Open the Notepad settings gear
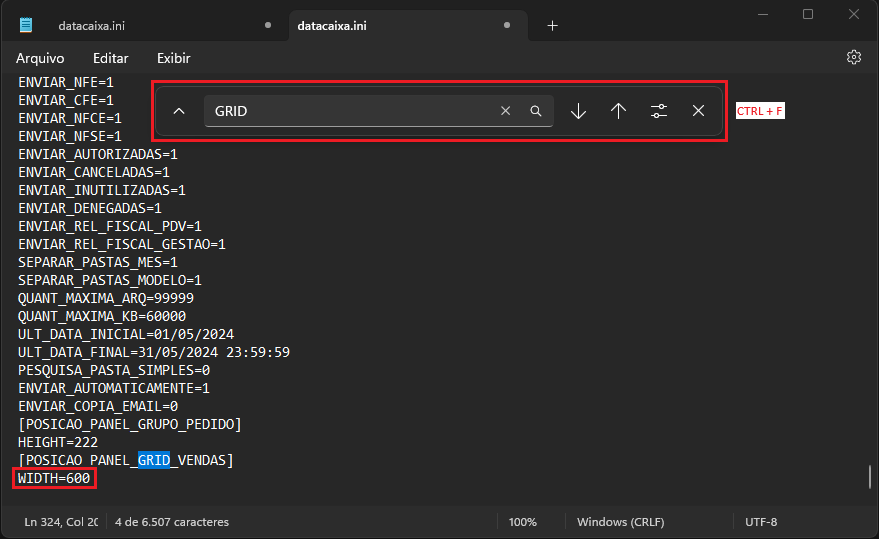879x539 pixels. [853, 58]
